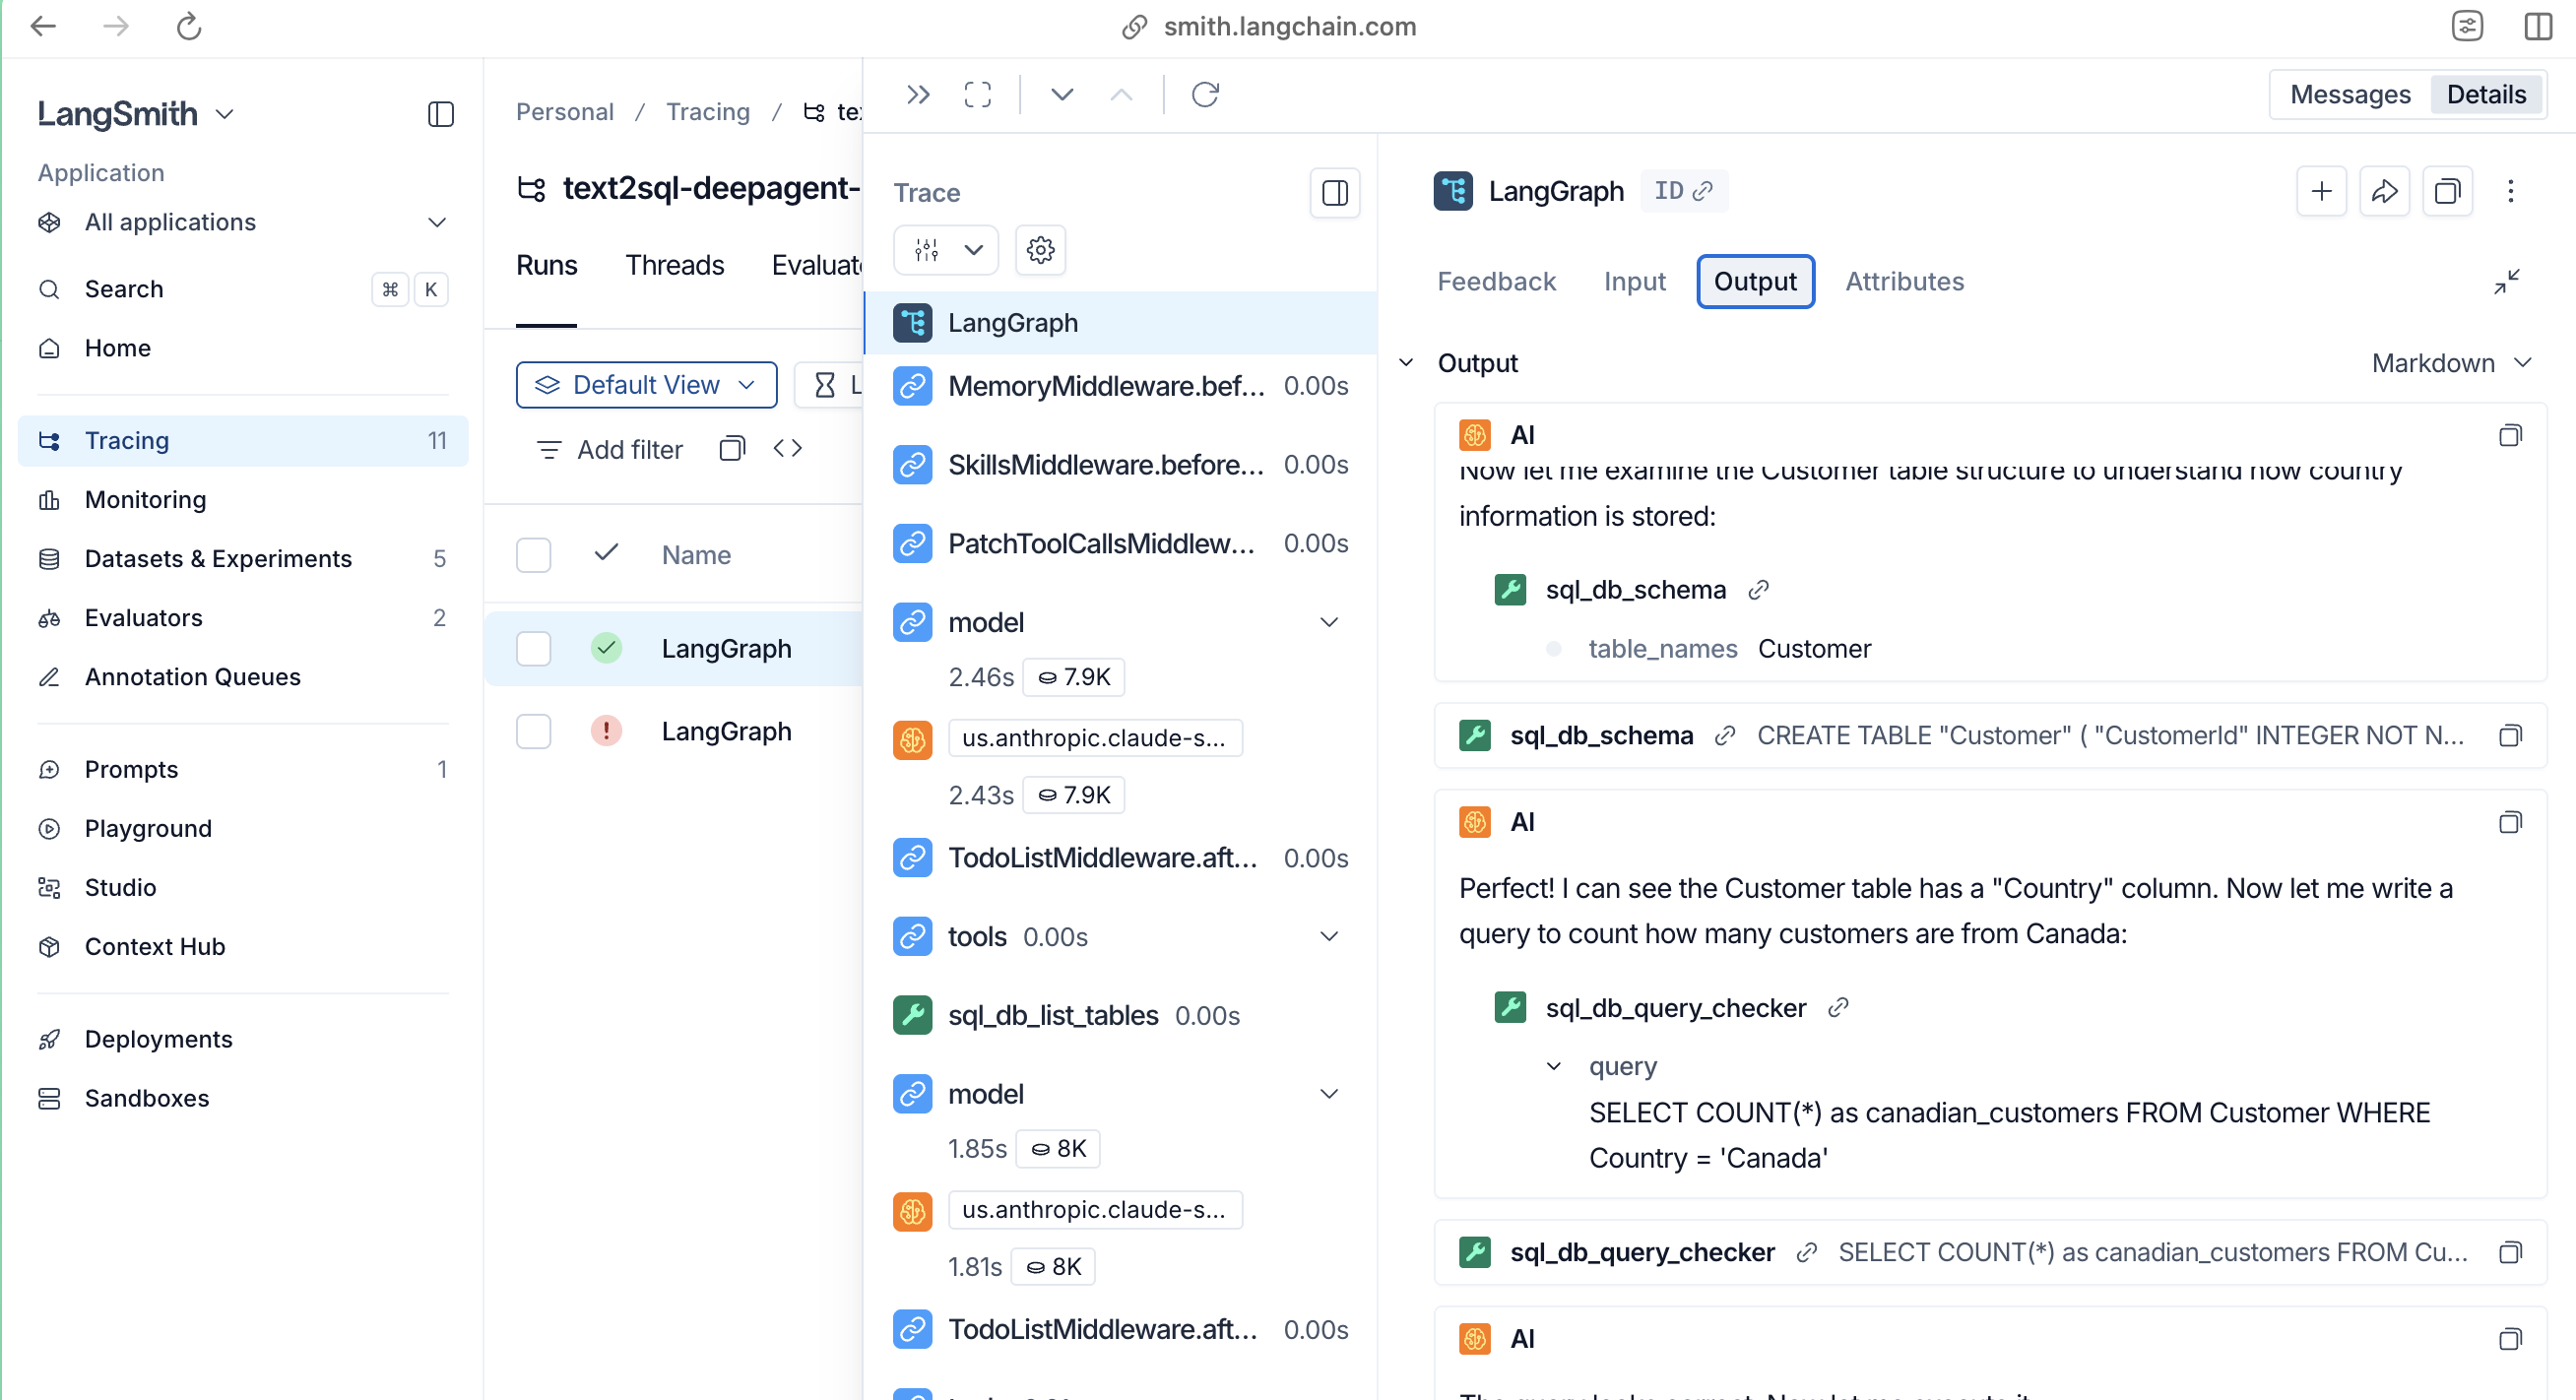This screenshot has width=2576, height=1400.
Task: Open the Tracing breadcrumb link
Action: click(708, 112)
